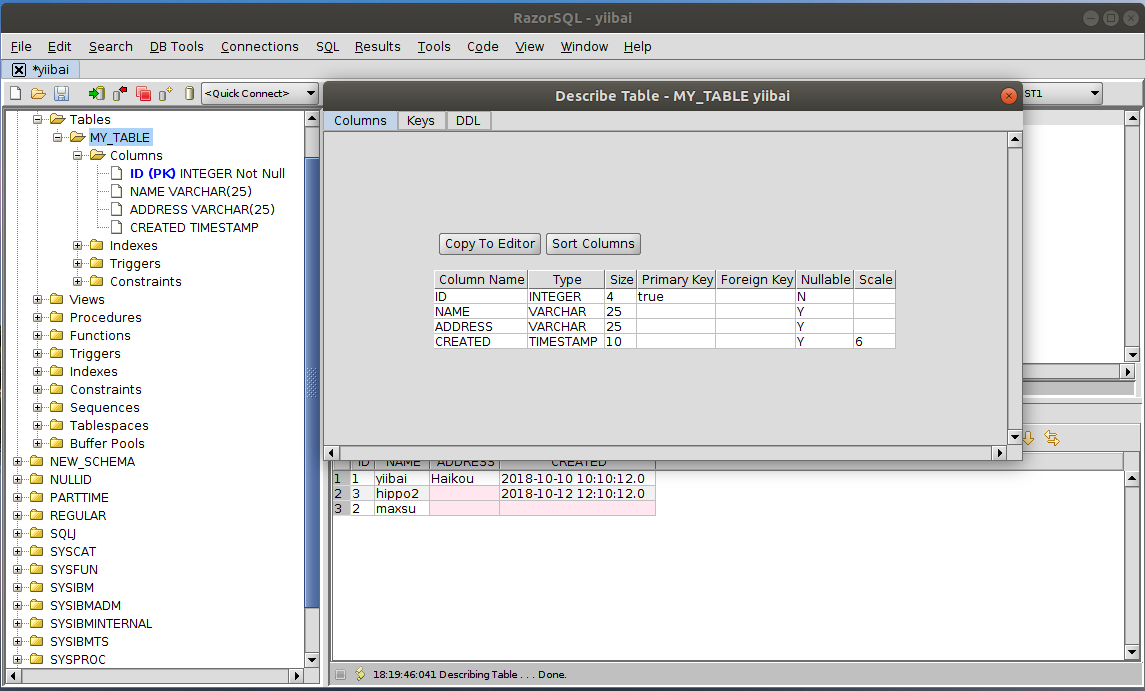Switch to the Keys tab
1145x691 pixels.
coord(421,121)
